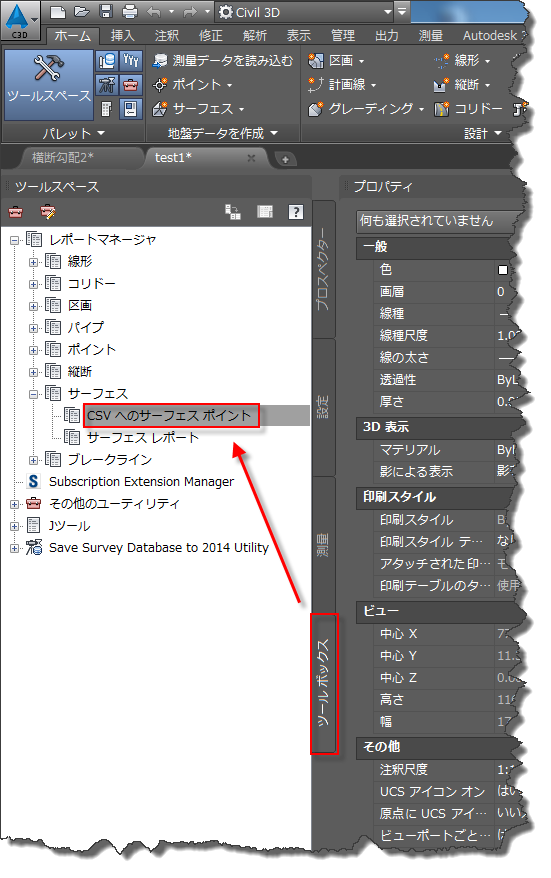Open the ツールボックス vertical tab

[x=324, y=684]
